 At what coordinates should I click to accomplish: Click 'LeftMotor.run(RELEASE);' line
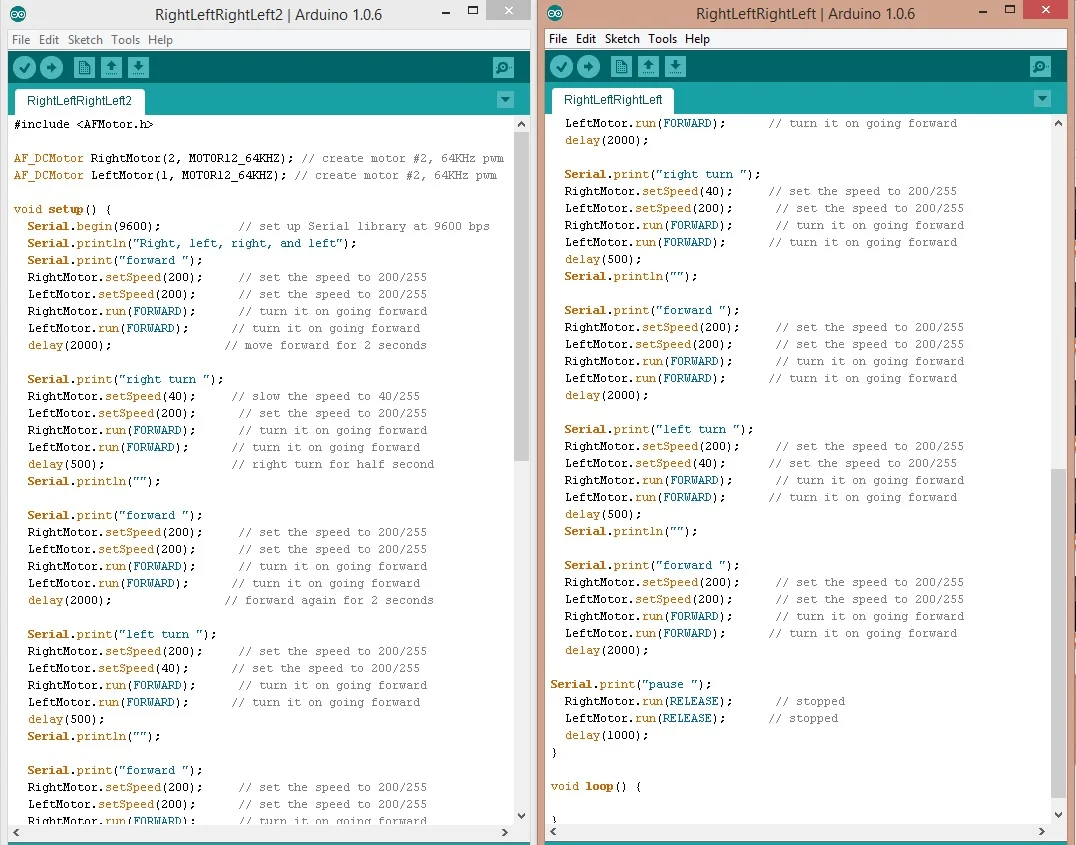tap(645, 719)
